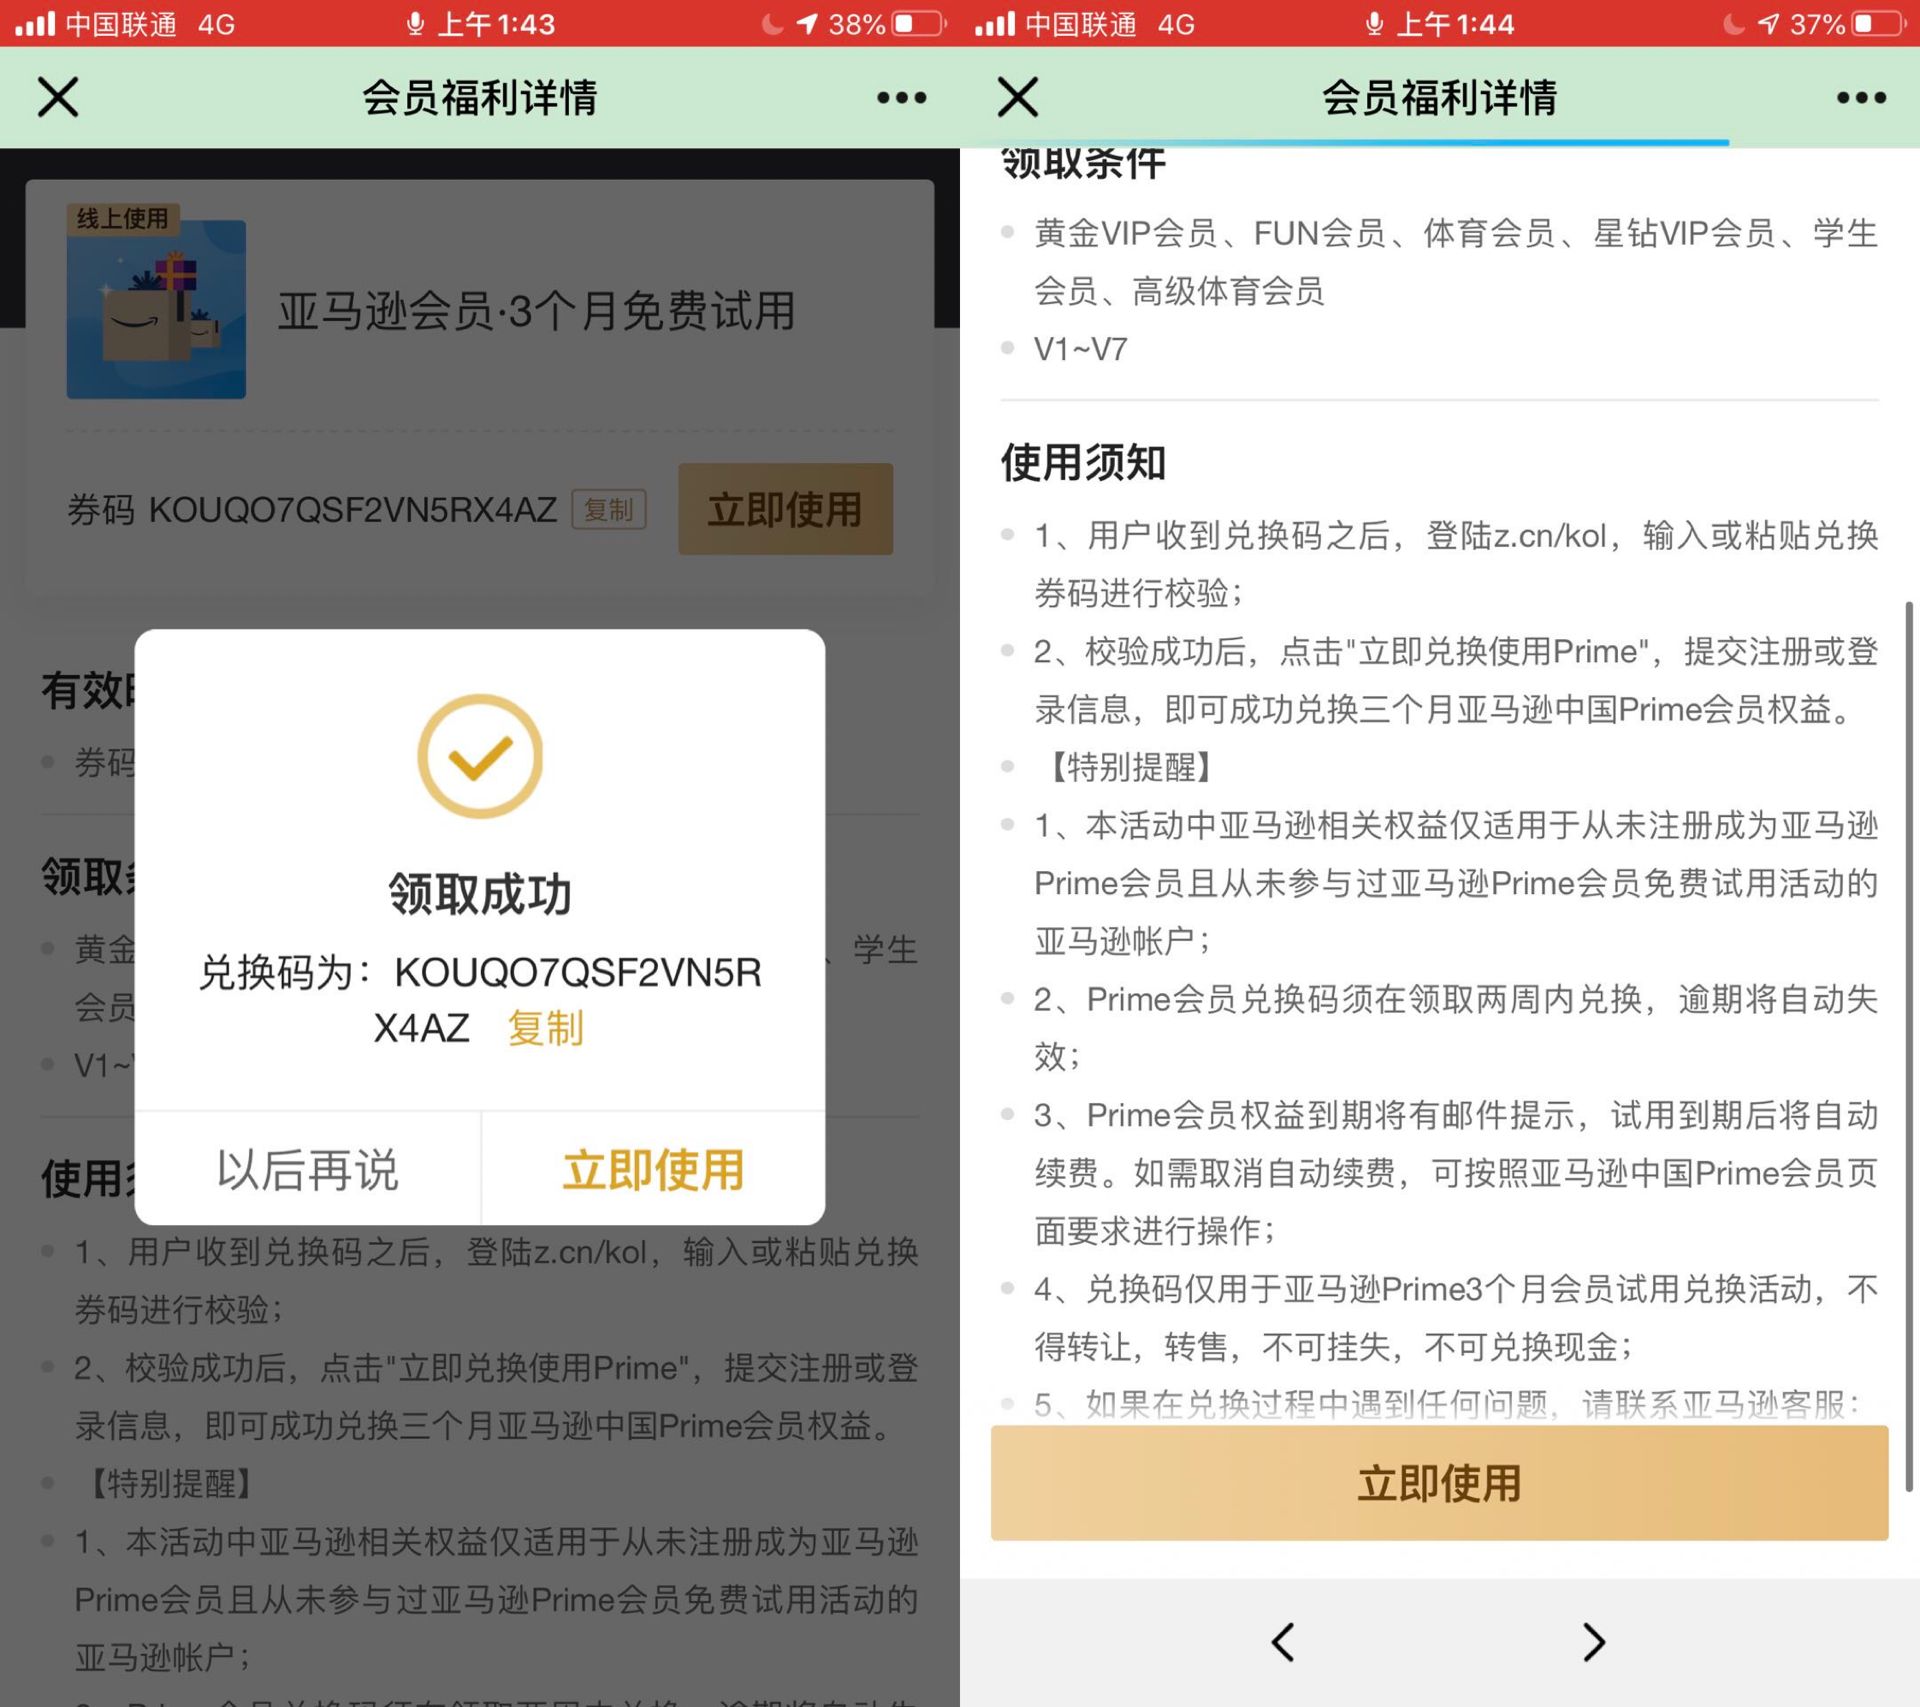
Task: Tap the 黄金VIP会员 eligibility line on right
Action: click(1456, 262)
